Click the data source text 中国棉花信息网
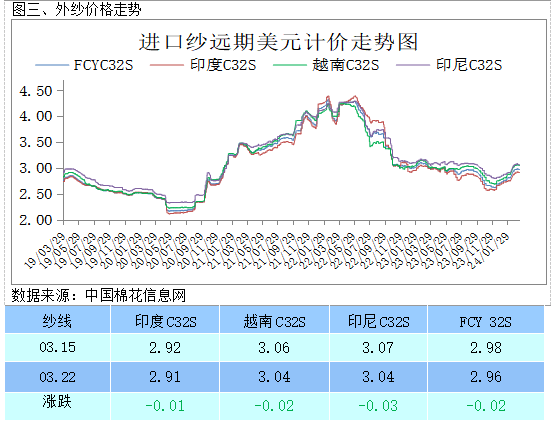 (x=135, y=295)
